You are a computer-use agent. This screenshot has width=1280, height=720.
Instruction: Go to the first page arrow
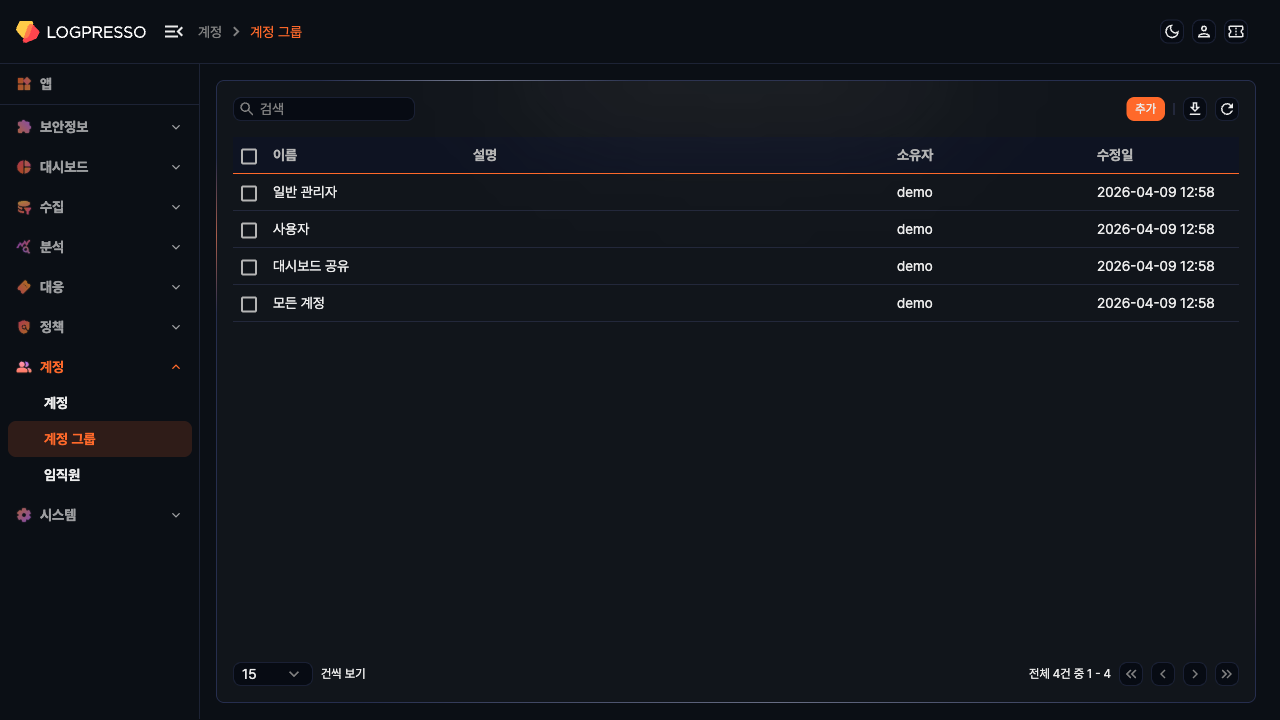[x=1131, y=674]
